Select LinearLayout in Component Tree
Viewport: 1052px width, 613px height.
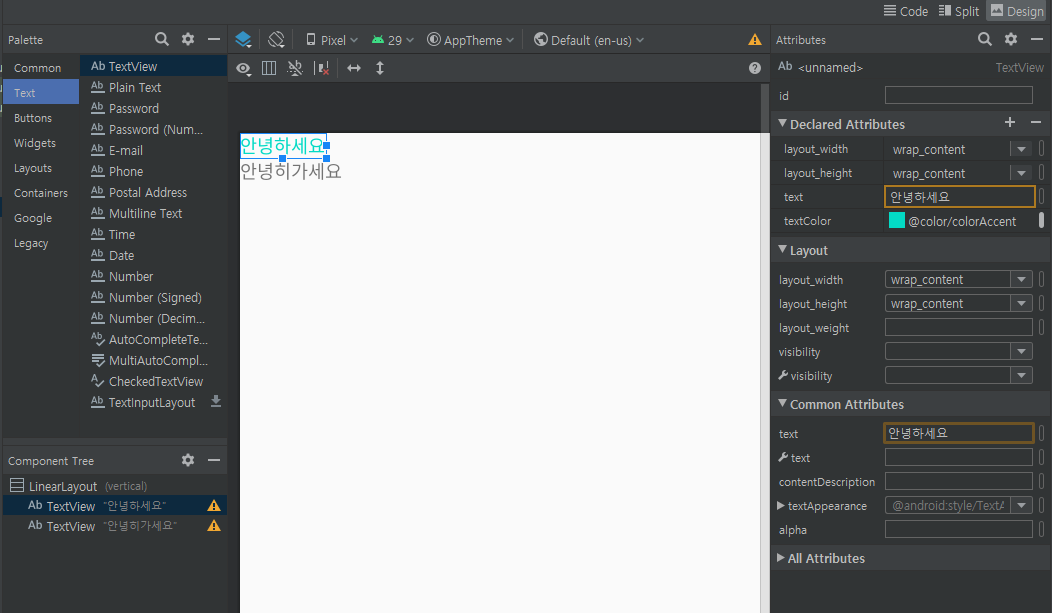115,486
